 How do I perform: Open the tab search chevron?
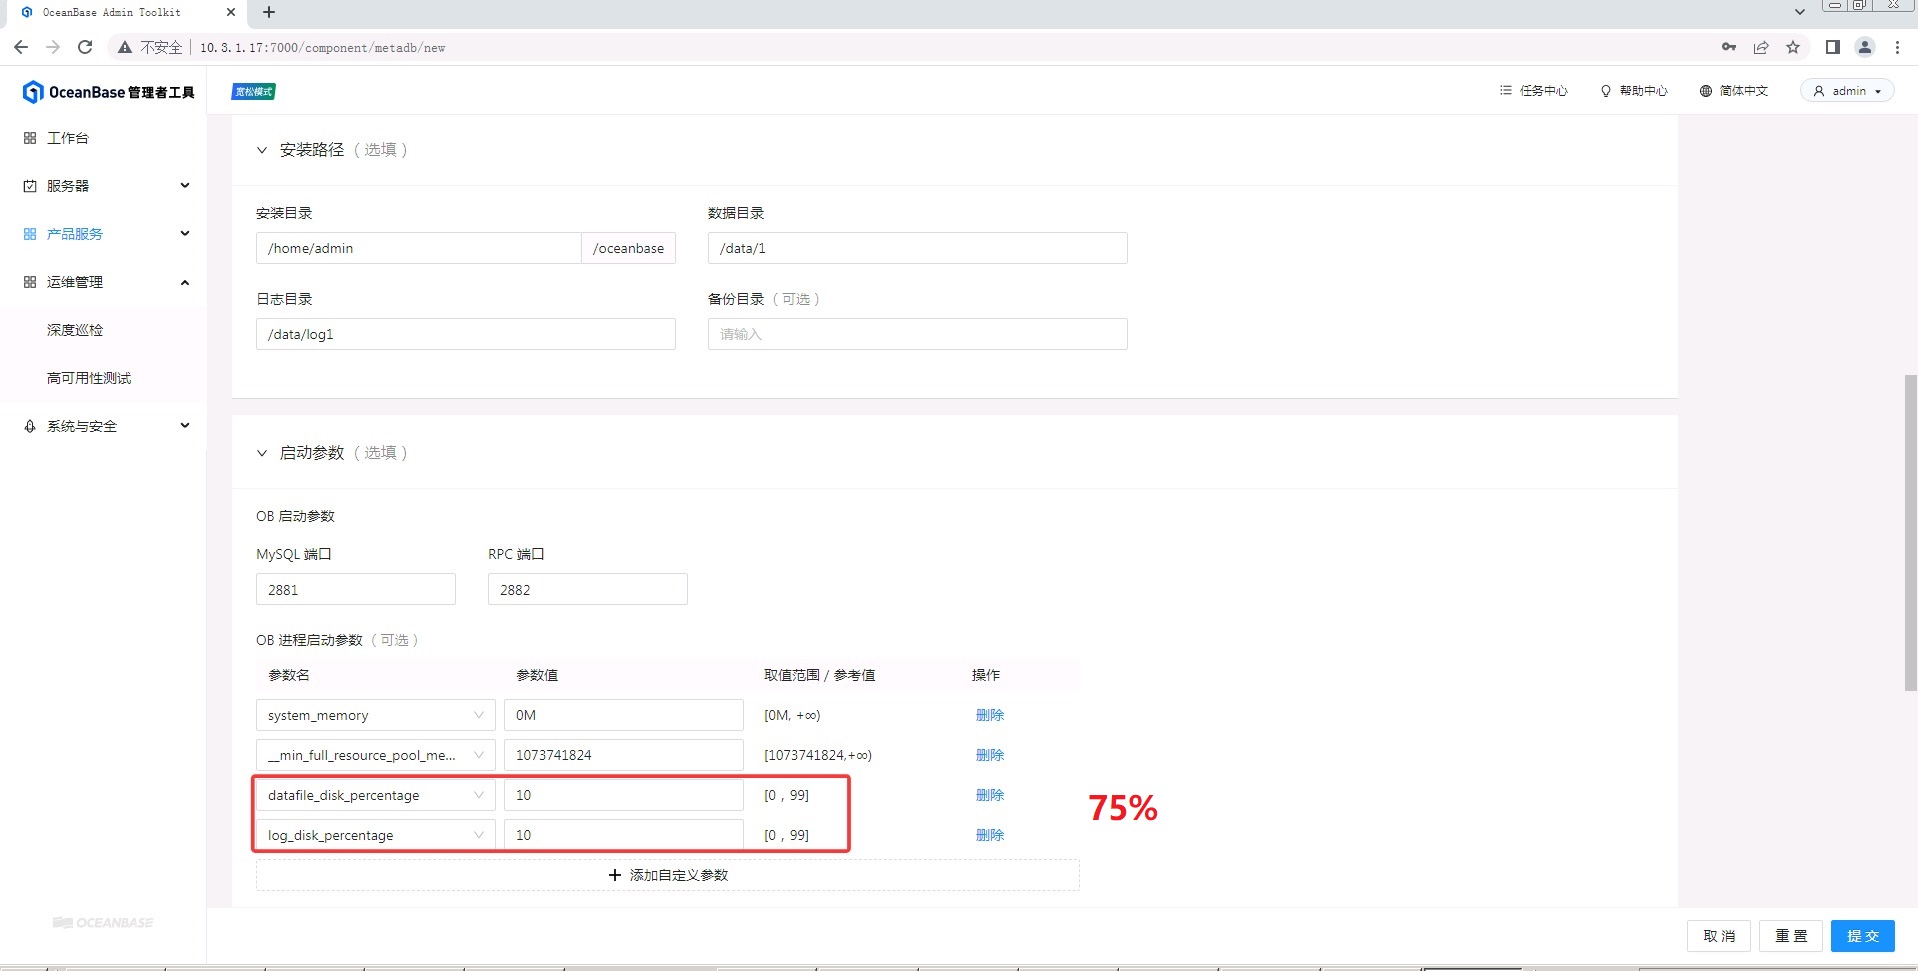point(1800,12)
